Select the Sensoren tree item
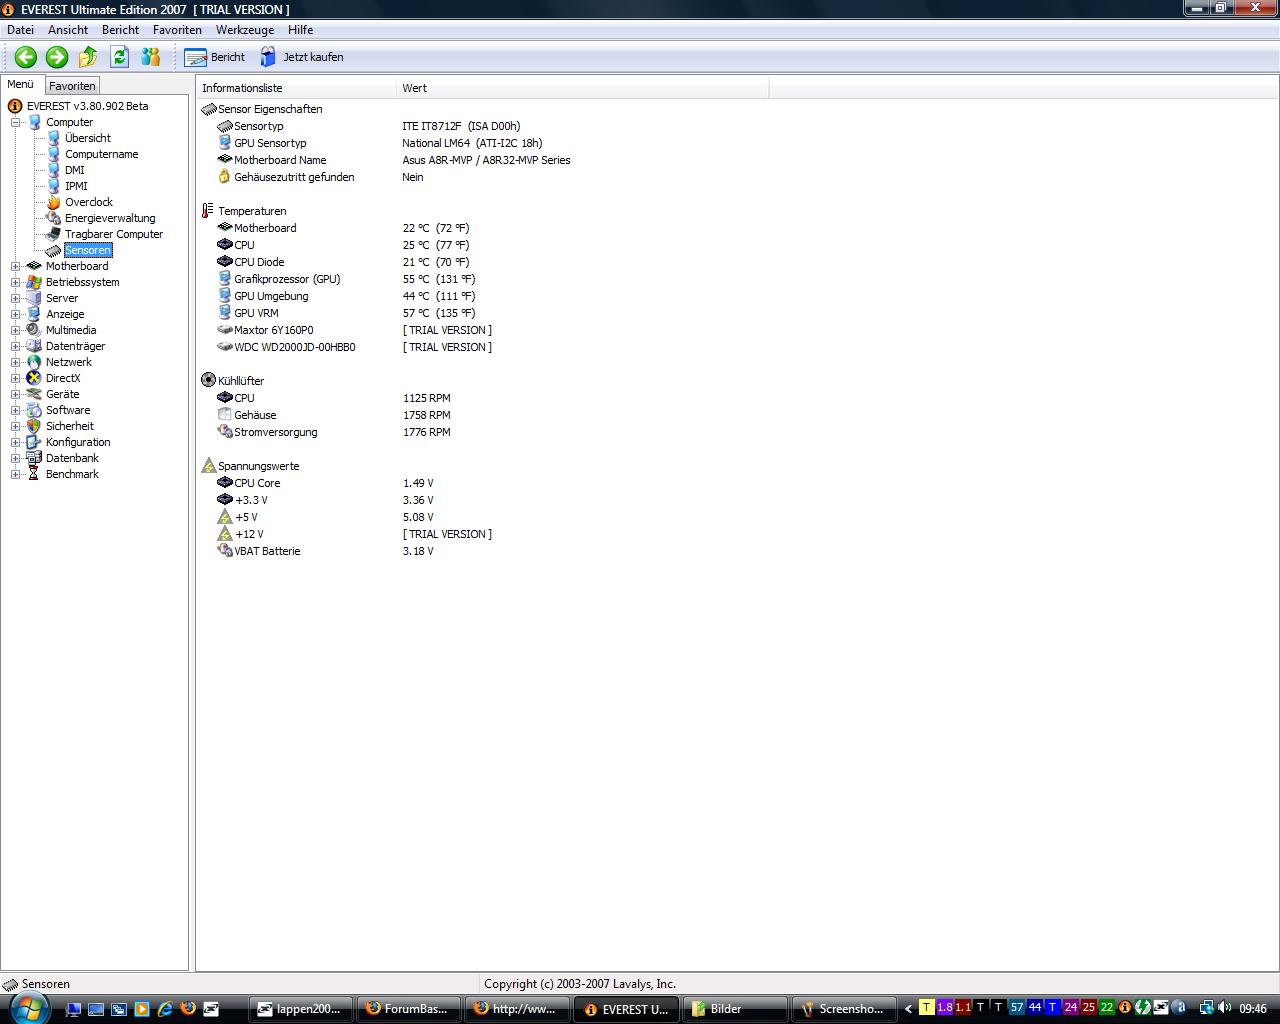Image resolution: width=1280 pixels, height=1024 pixels. point(88,250)
